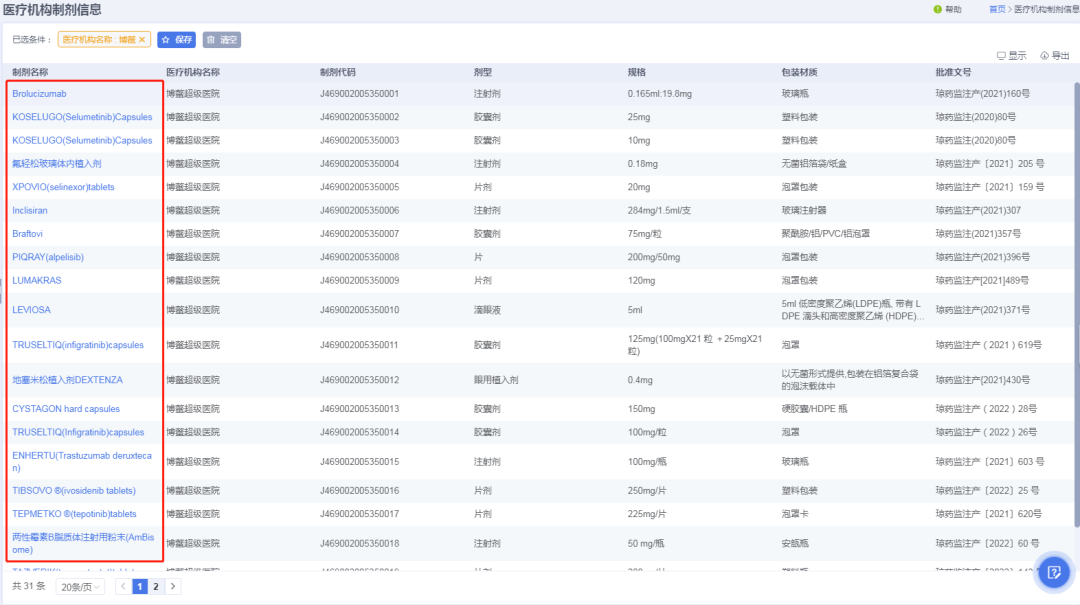Open the 20条/页 page size dropdown
The image size is (1080, 605).
[80, 587]
